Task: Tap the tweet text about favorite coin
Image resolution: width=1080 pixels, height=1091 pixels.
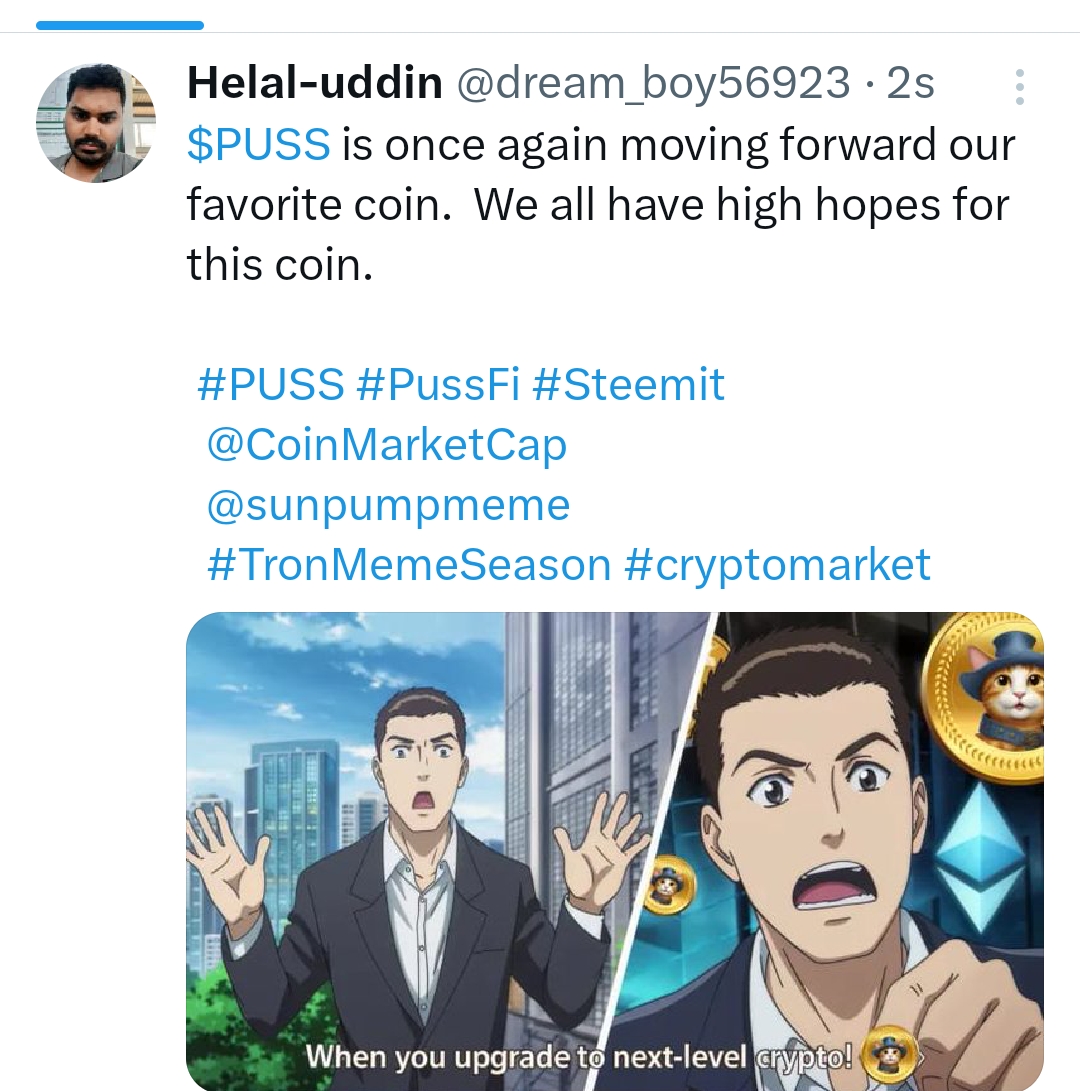Action: (x=601, y=205)
